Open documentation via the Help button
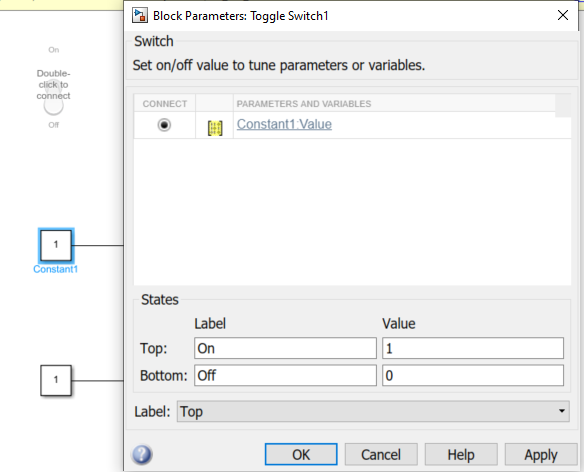 click(x=461, y=454)
